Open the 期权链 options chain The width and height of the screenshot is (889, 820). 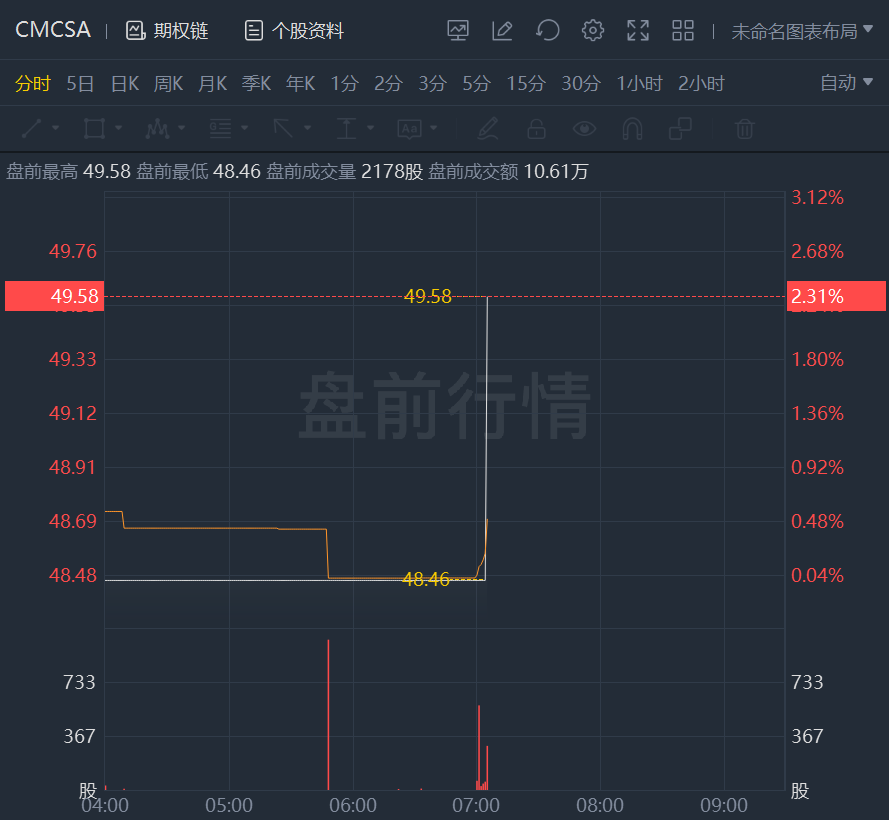pyautogui.click(x=167, y=31)
